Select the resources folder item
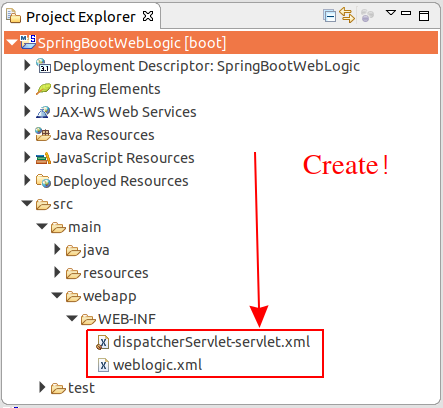The image size is (443, 408). (107, 273)
